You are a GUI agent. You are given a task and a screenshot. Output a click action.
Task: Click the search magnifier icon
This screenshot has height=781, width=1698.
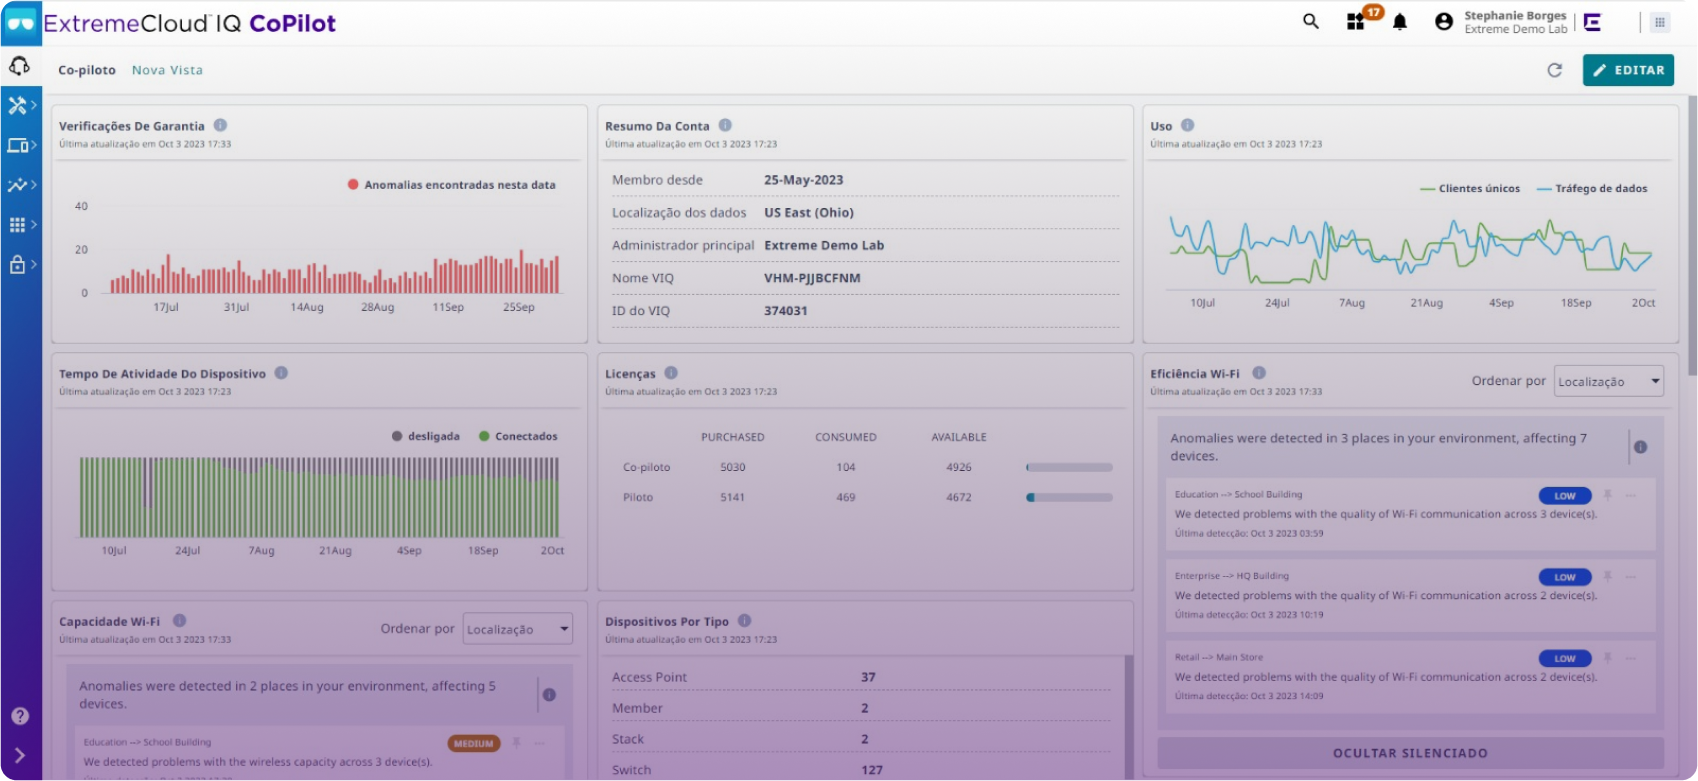coord(1311,21)
